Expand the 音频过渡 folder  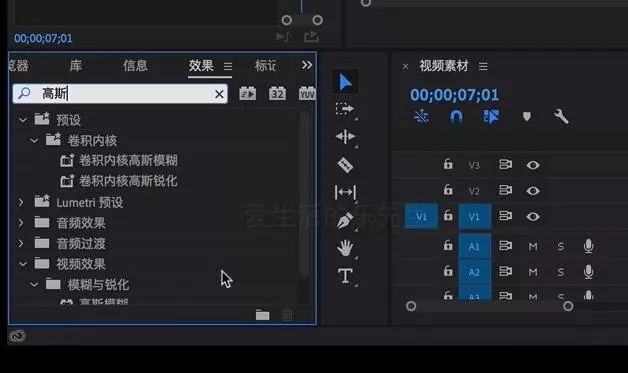[21, 243]
